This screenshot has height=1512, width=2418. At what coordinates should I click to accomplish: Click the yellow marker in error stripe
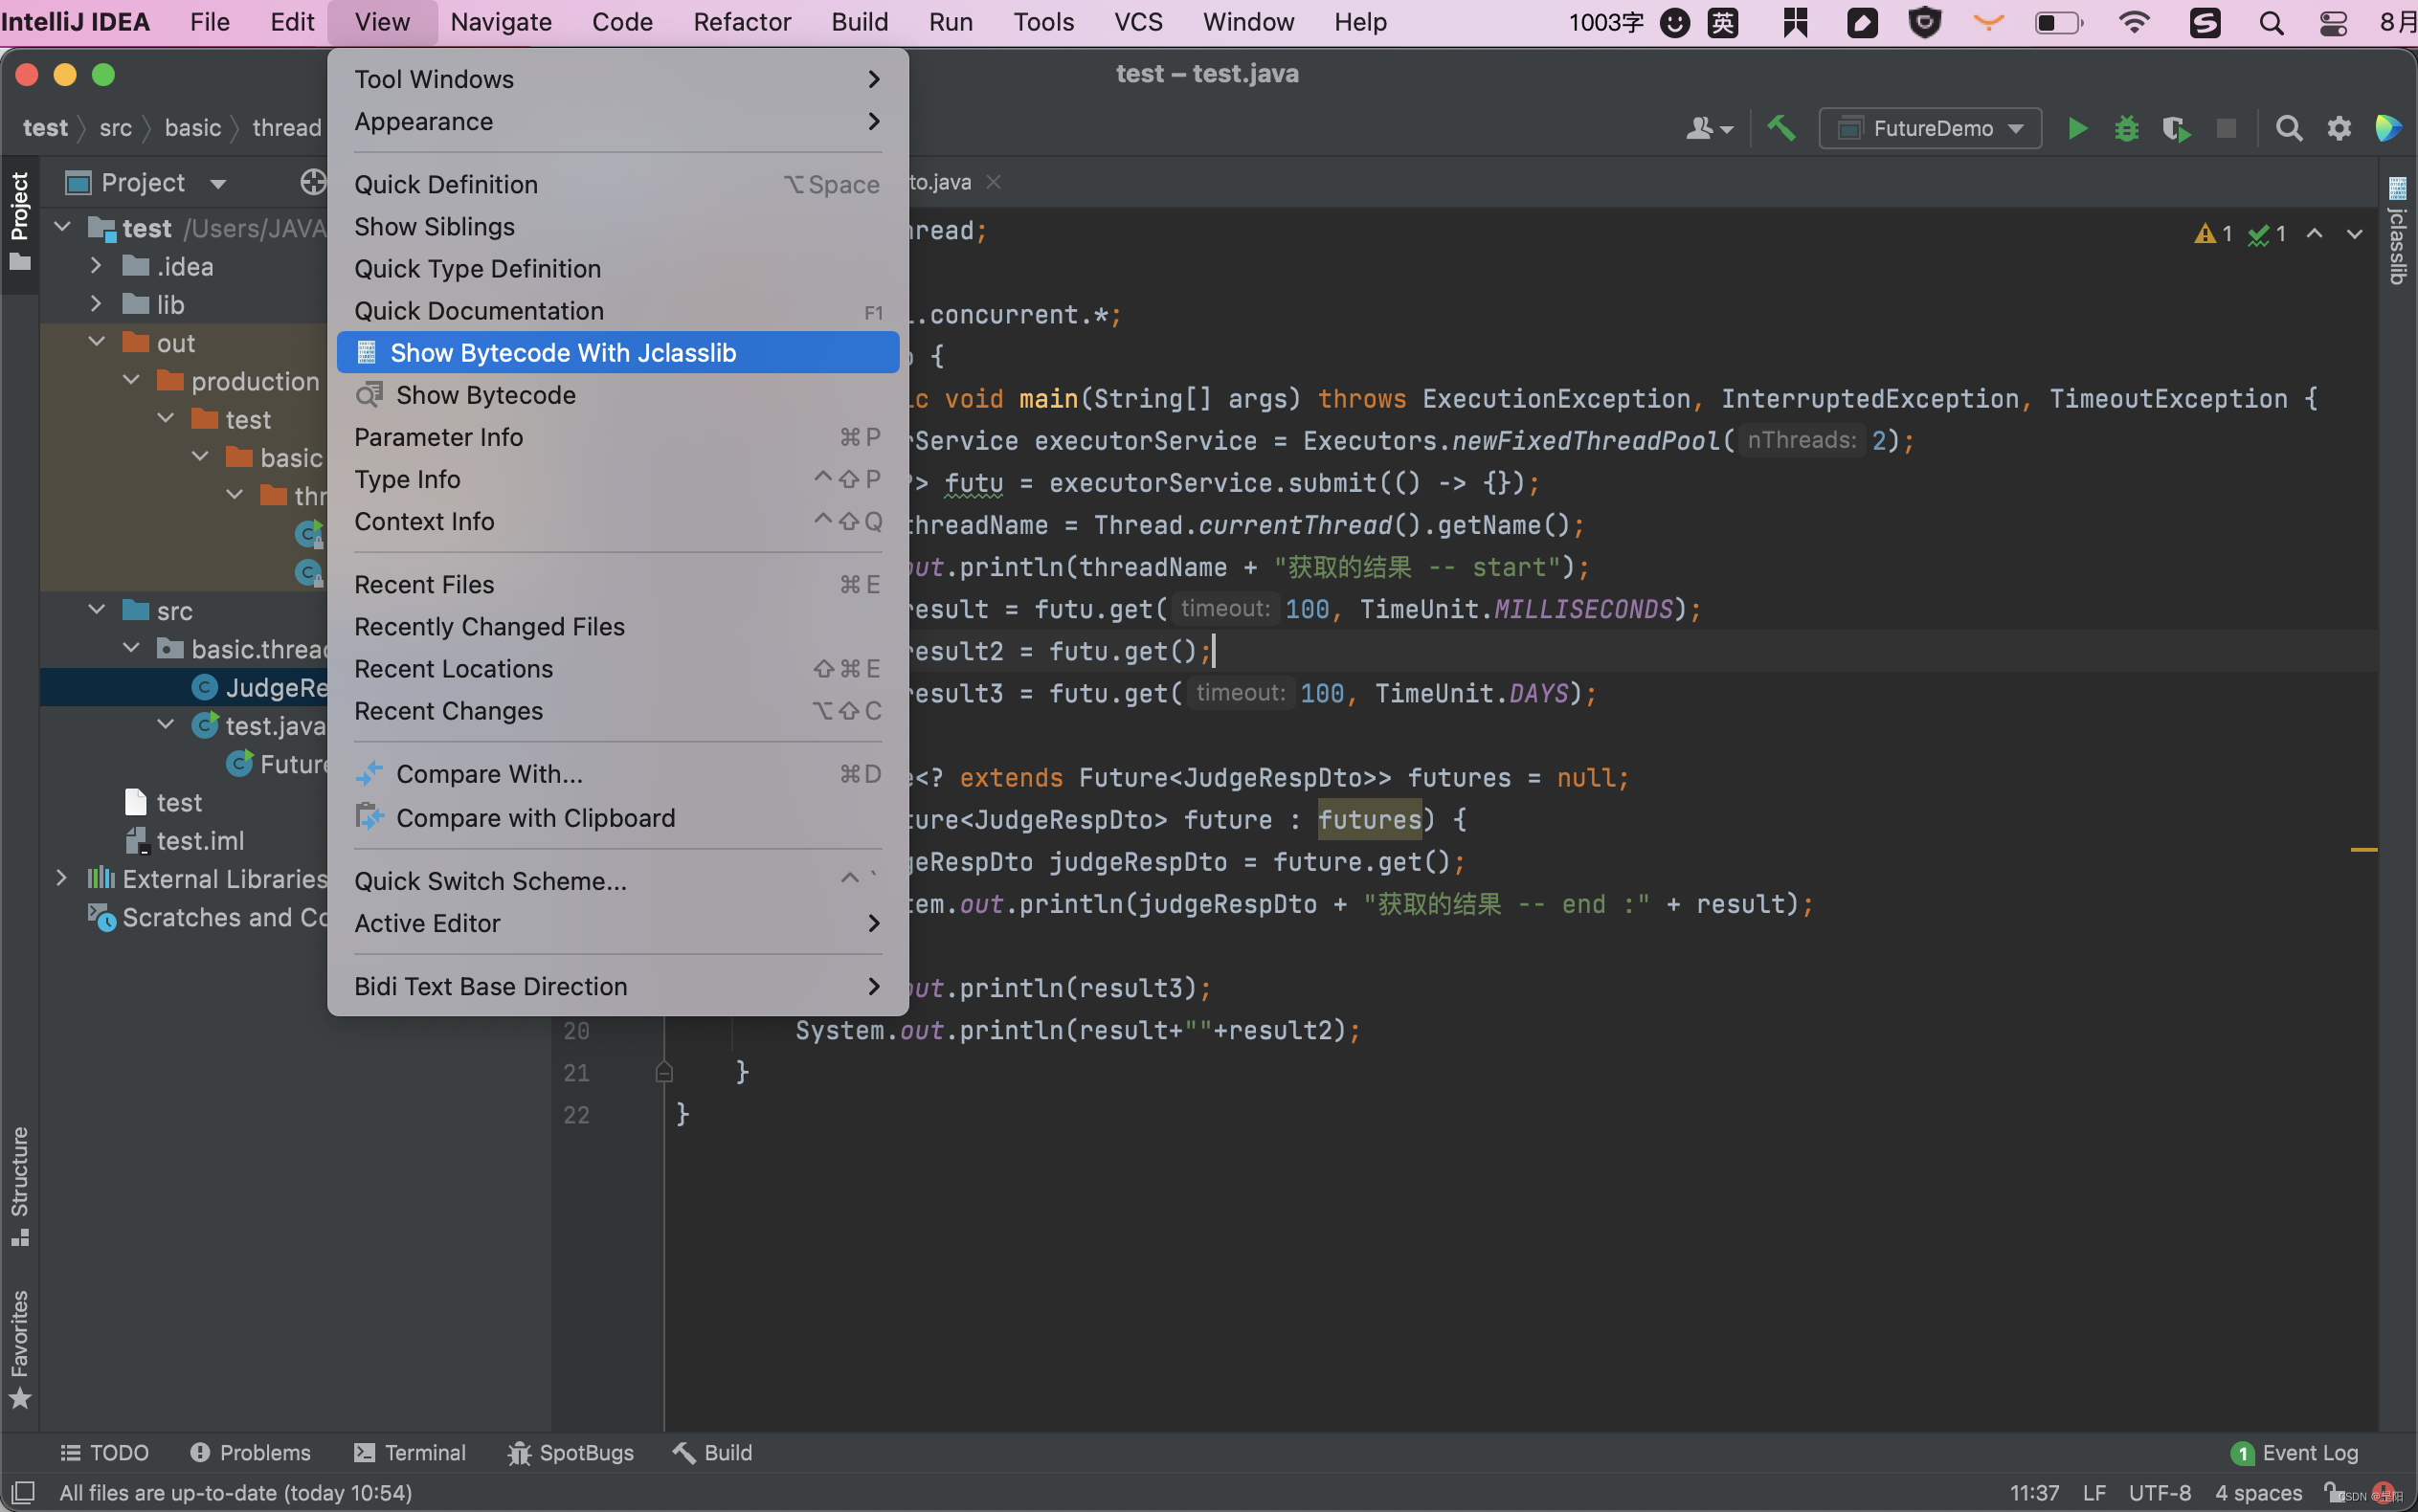click(2363, 850)
